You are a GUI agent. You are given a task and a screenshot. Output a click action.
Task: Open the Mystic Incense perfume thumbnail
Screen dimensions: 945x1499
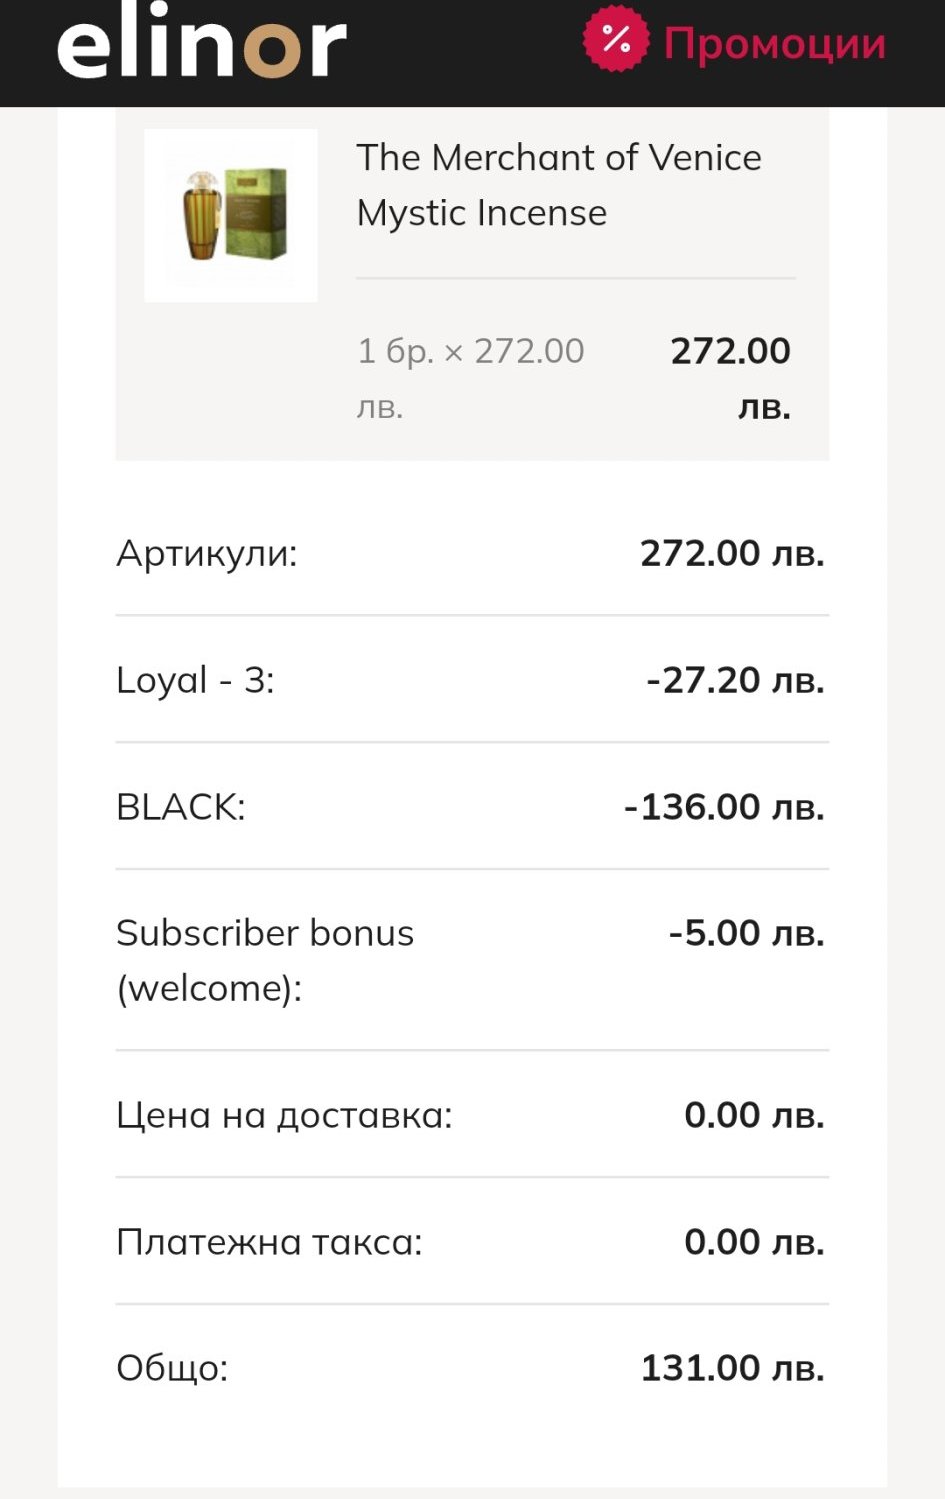(231, 215)
